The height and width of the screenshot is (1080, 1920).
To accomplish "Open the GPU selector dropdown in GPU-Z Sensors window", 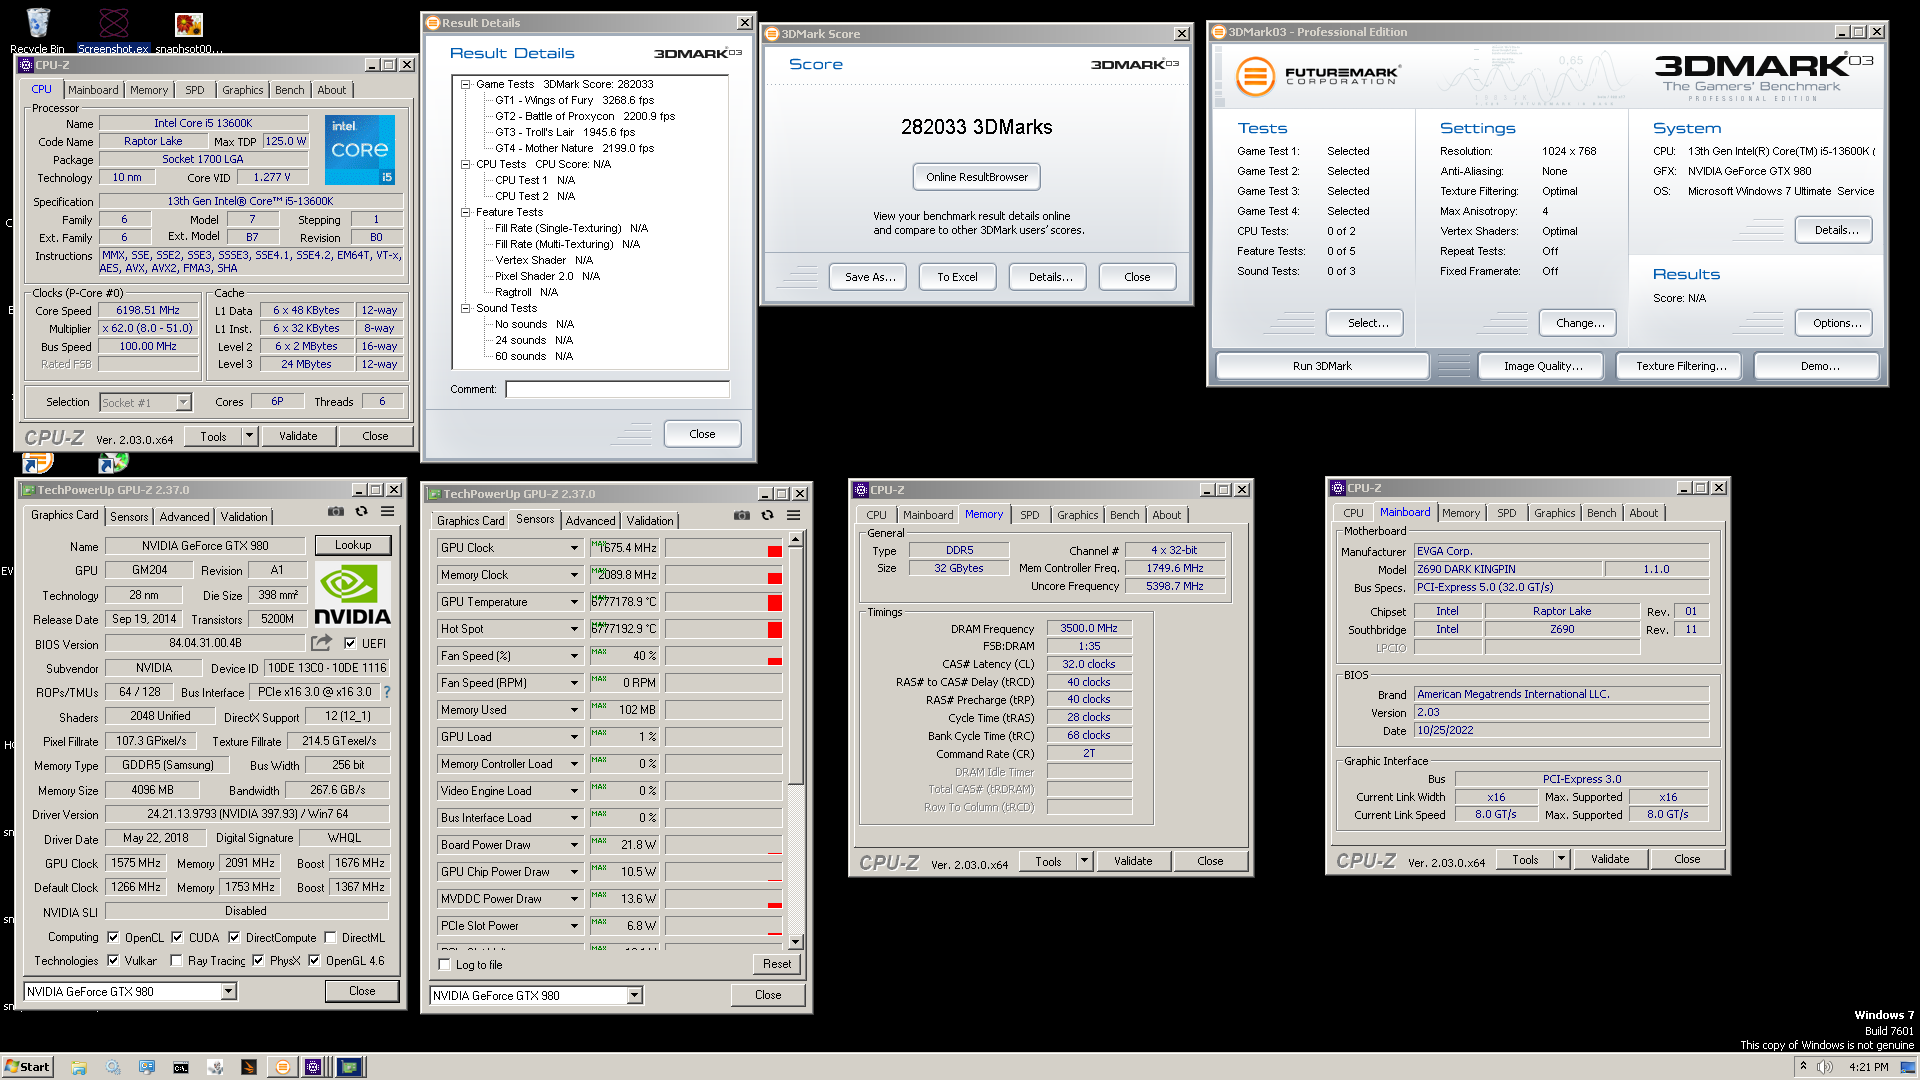I will coord(634,995).
